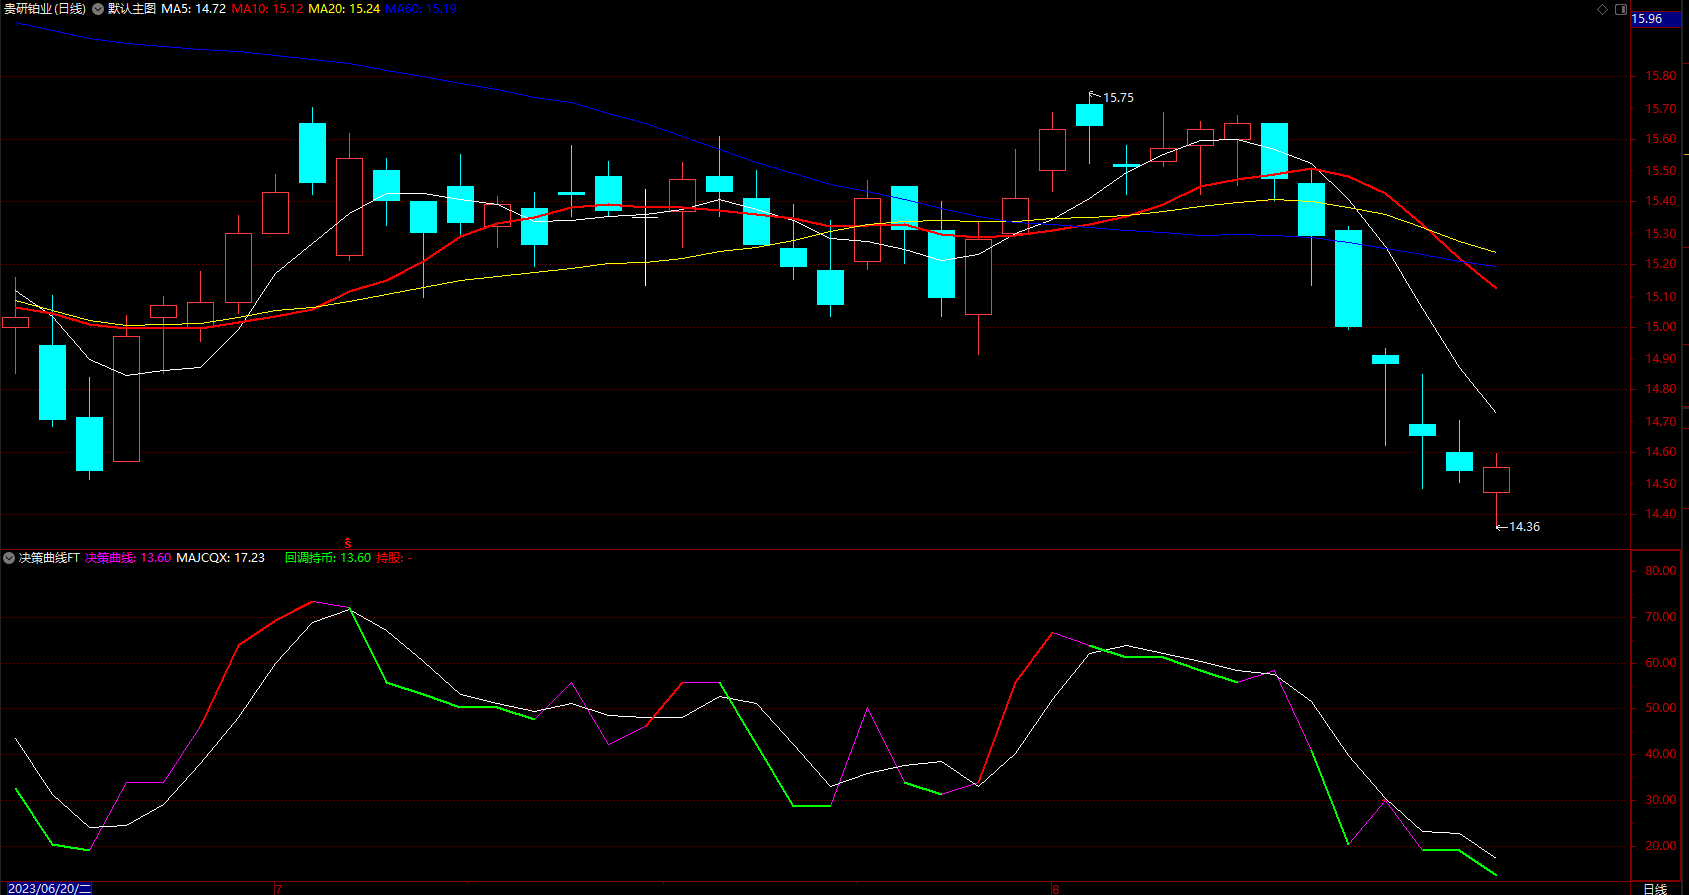Open the dropdown arrow beside 默认主图
Screen dimensions: 1689x895
(x=98, y=9)
